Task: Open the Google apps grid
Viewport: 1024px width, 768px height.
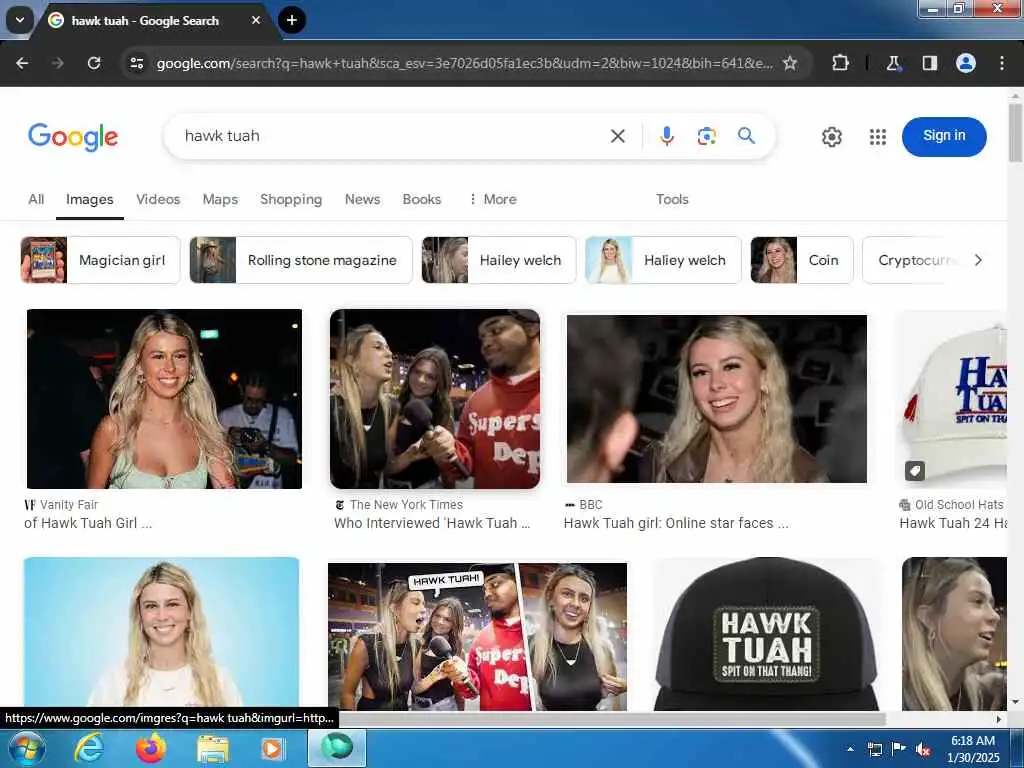Action: 878,136
